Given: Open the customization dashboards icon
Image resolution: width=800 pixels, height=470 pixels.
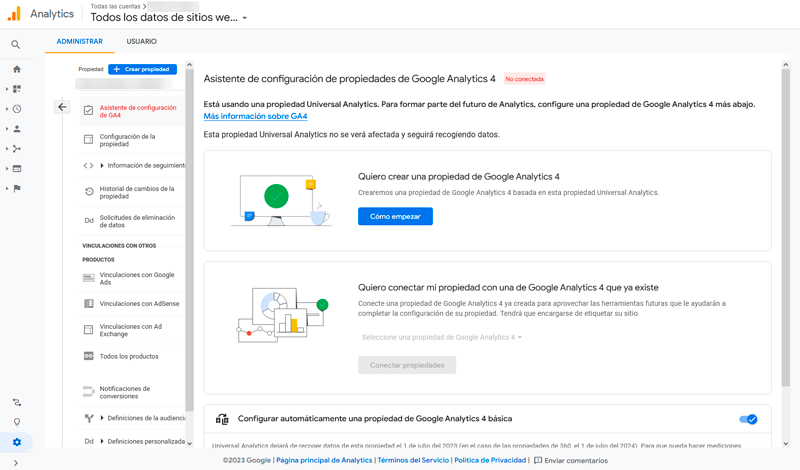Looking at the screenshot, I should (17, 89).
